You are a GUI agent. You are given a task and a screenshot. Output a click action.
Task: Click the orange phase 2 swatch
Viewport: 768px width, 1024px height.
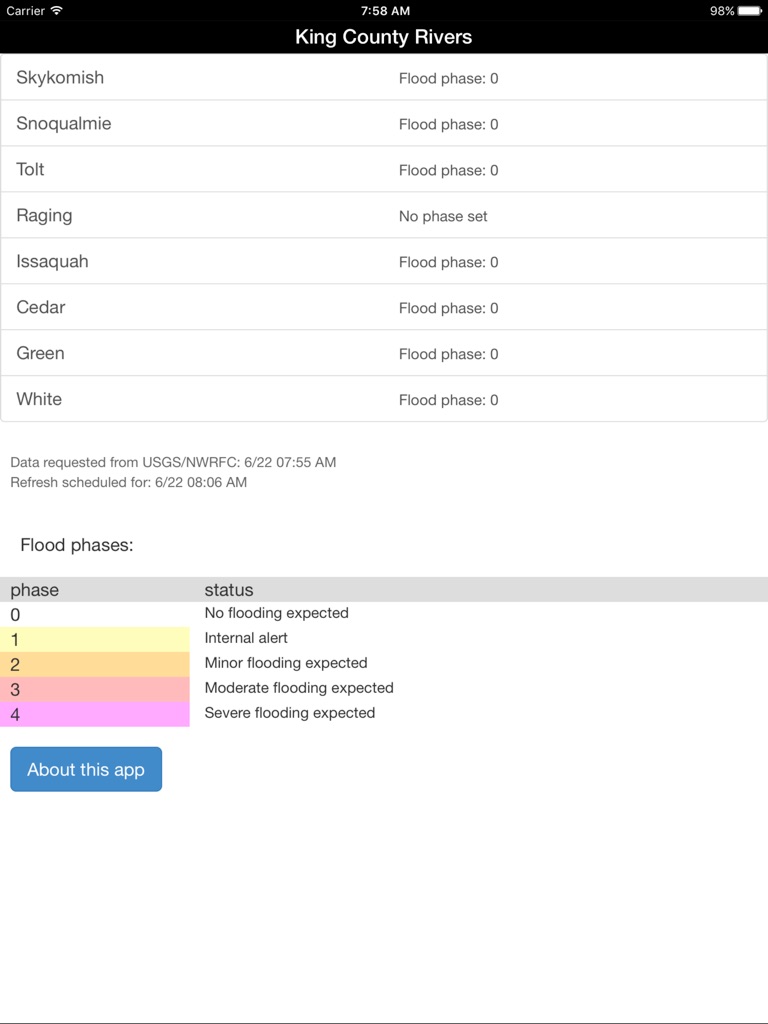[95, 664]
